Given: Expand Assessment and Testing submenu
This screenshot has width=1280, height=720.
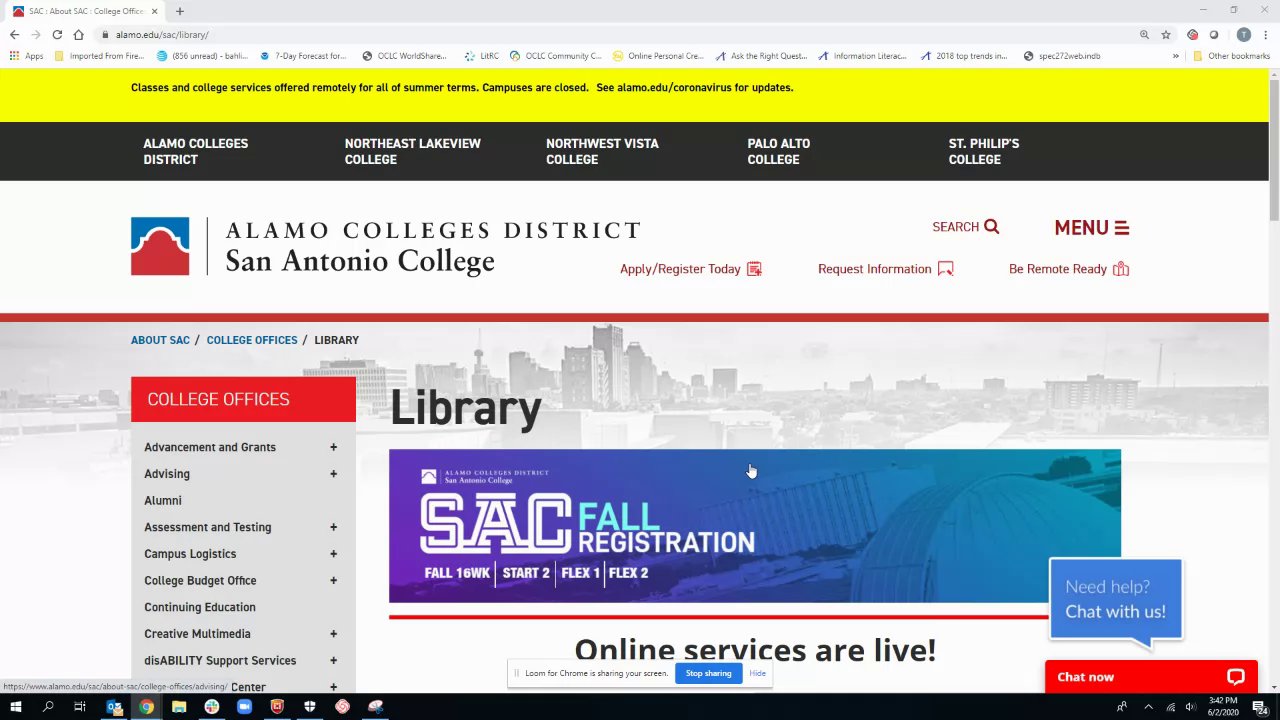Looking at the screenshot, I should (333, 527).
